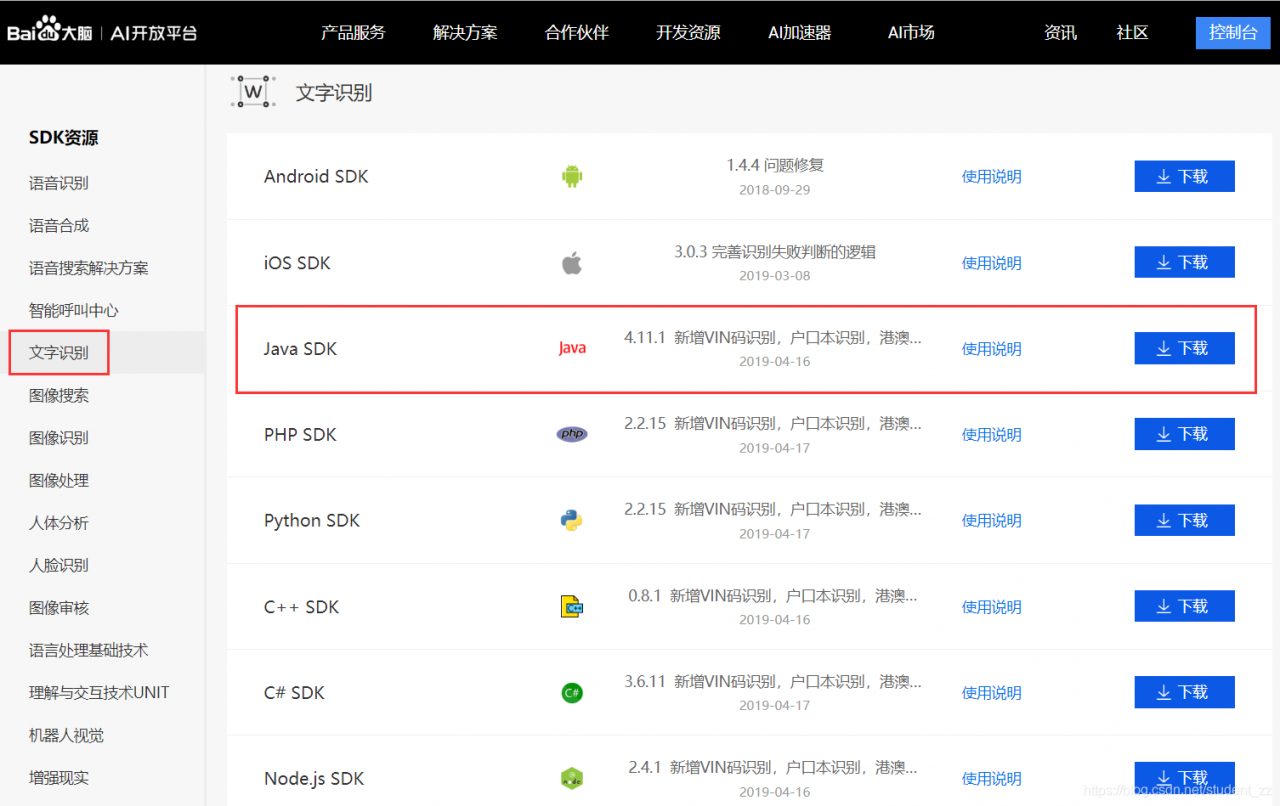This screenshot has height=806, width=1280.
Task: Select 人脸识别 in the sidebar
Action: tap(59, 566)
